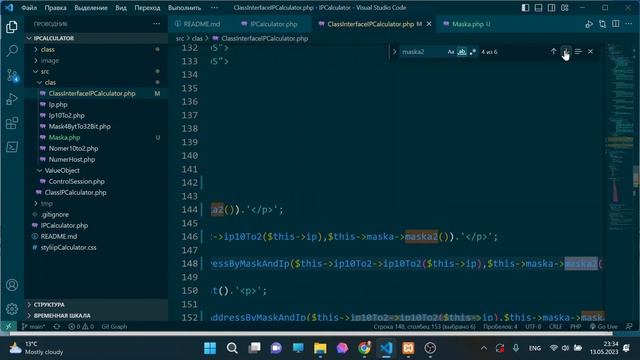Toggle bottom panel layout icon

538,8
